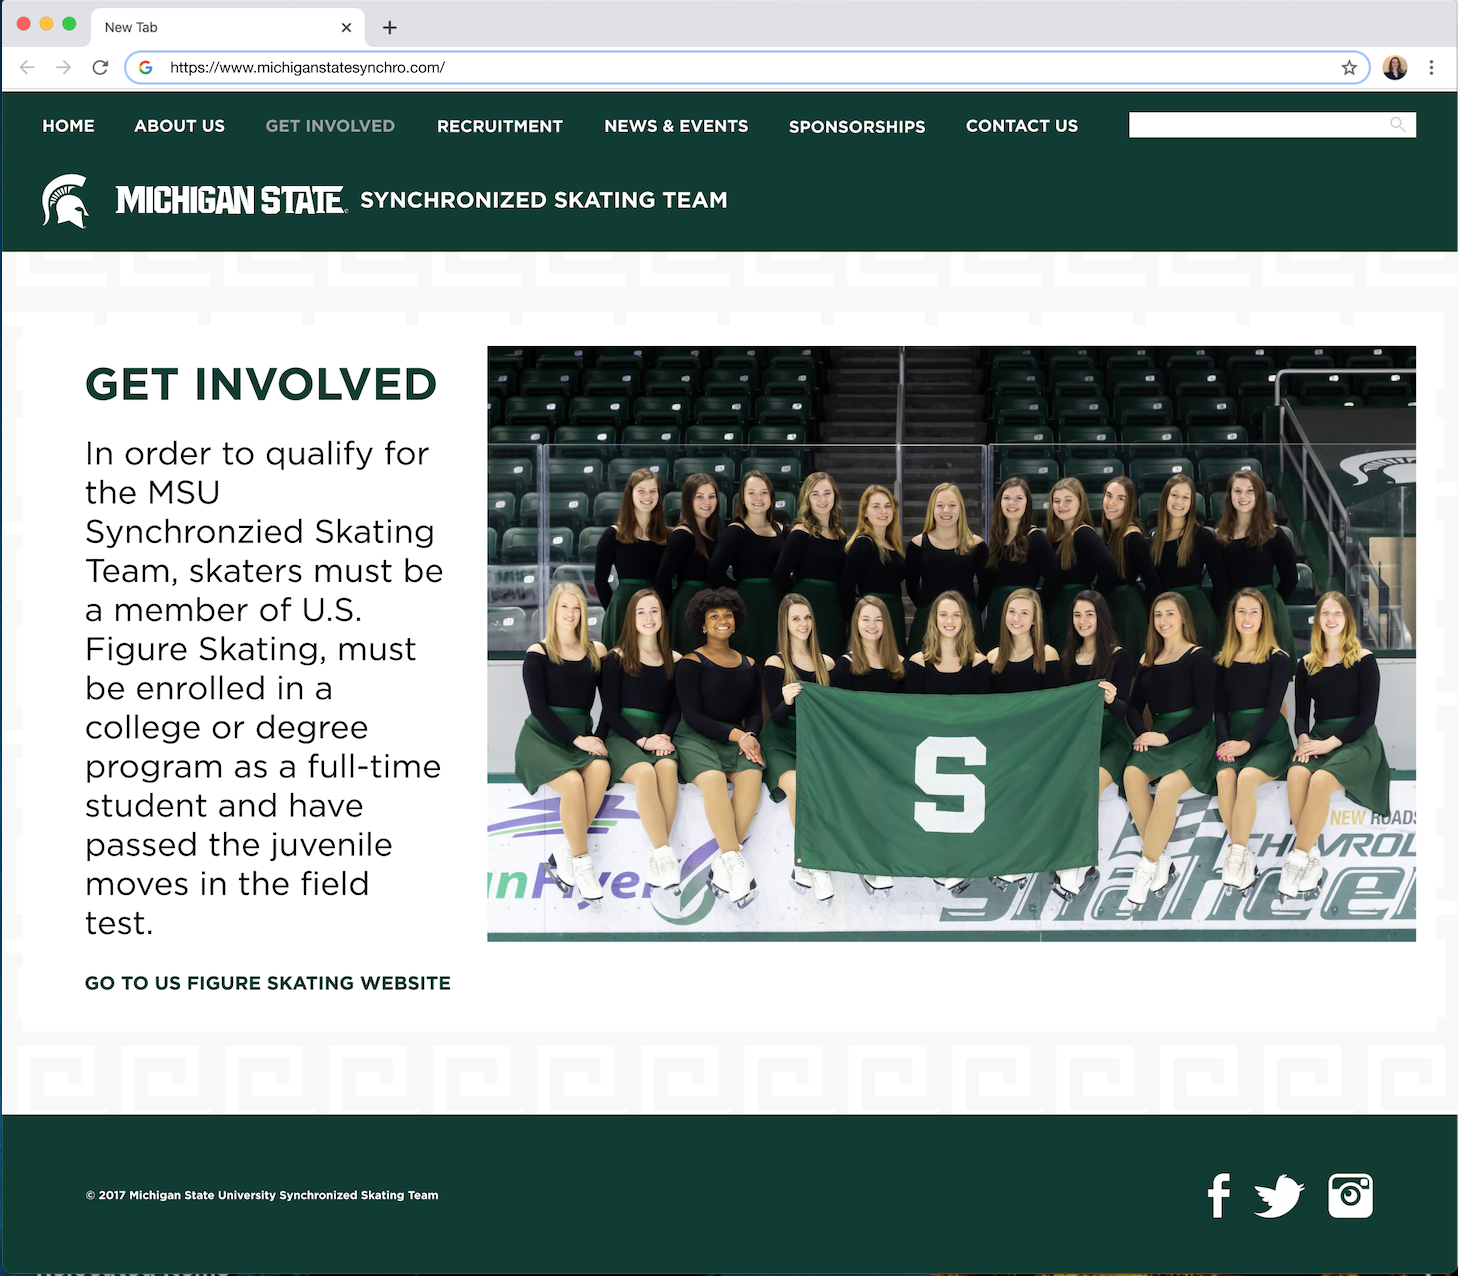Viewport: 1458px width, 1276px height.
Task: Select the GET INVOLVED menu item
Action: tap(330, 126)
